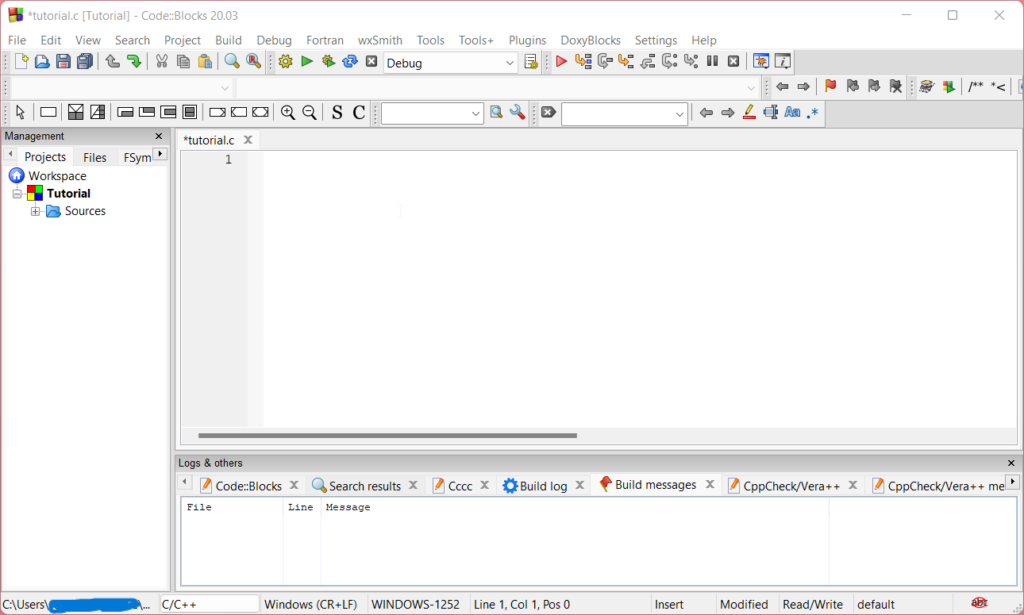The height and width of the screenshot is (615, 1024).
Task: Start debugging with the red arrow icon
Action: (x=561, y=62)
